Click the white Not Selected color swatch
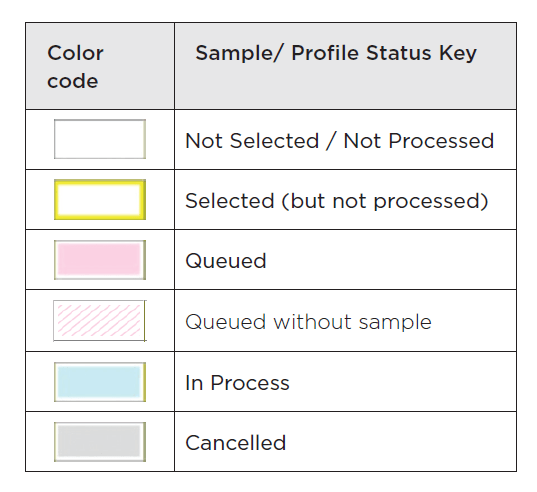The width and height of the screenshot is (537, 492). [100, 139]
